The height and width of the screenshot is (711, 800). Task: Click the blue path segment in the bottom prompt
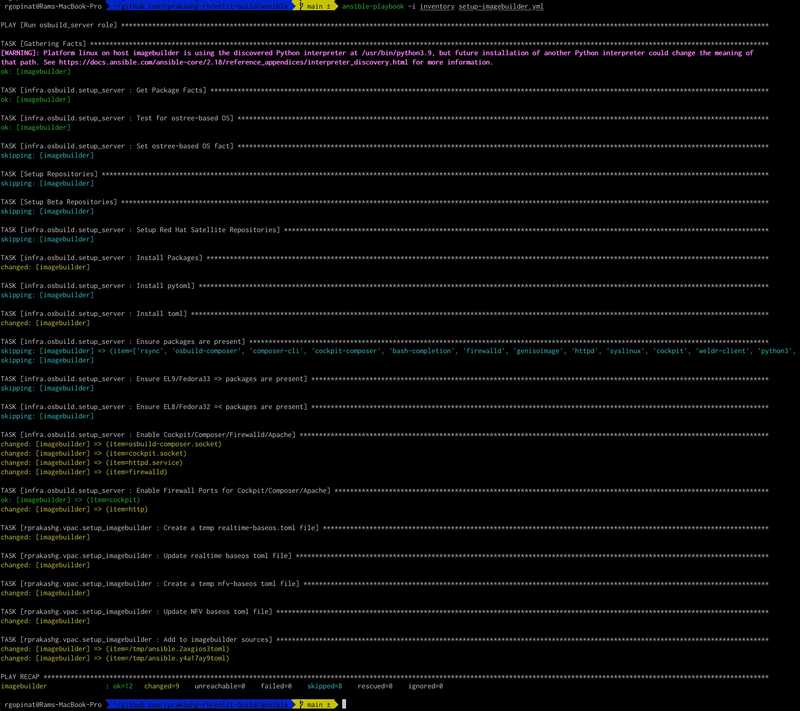(200, 703)
